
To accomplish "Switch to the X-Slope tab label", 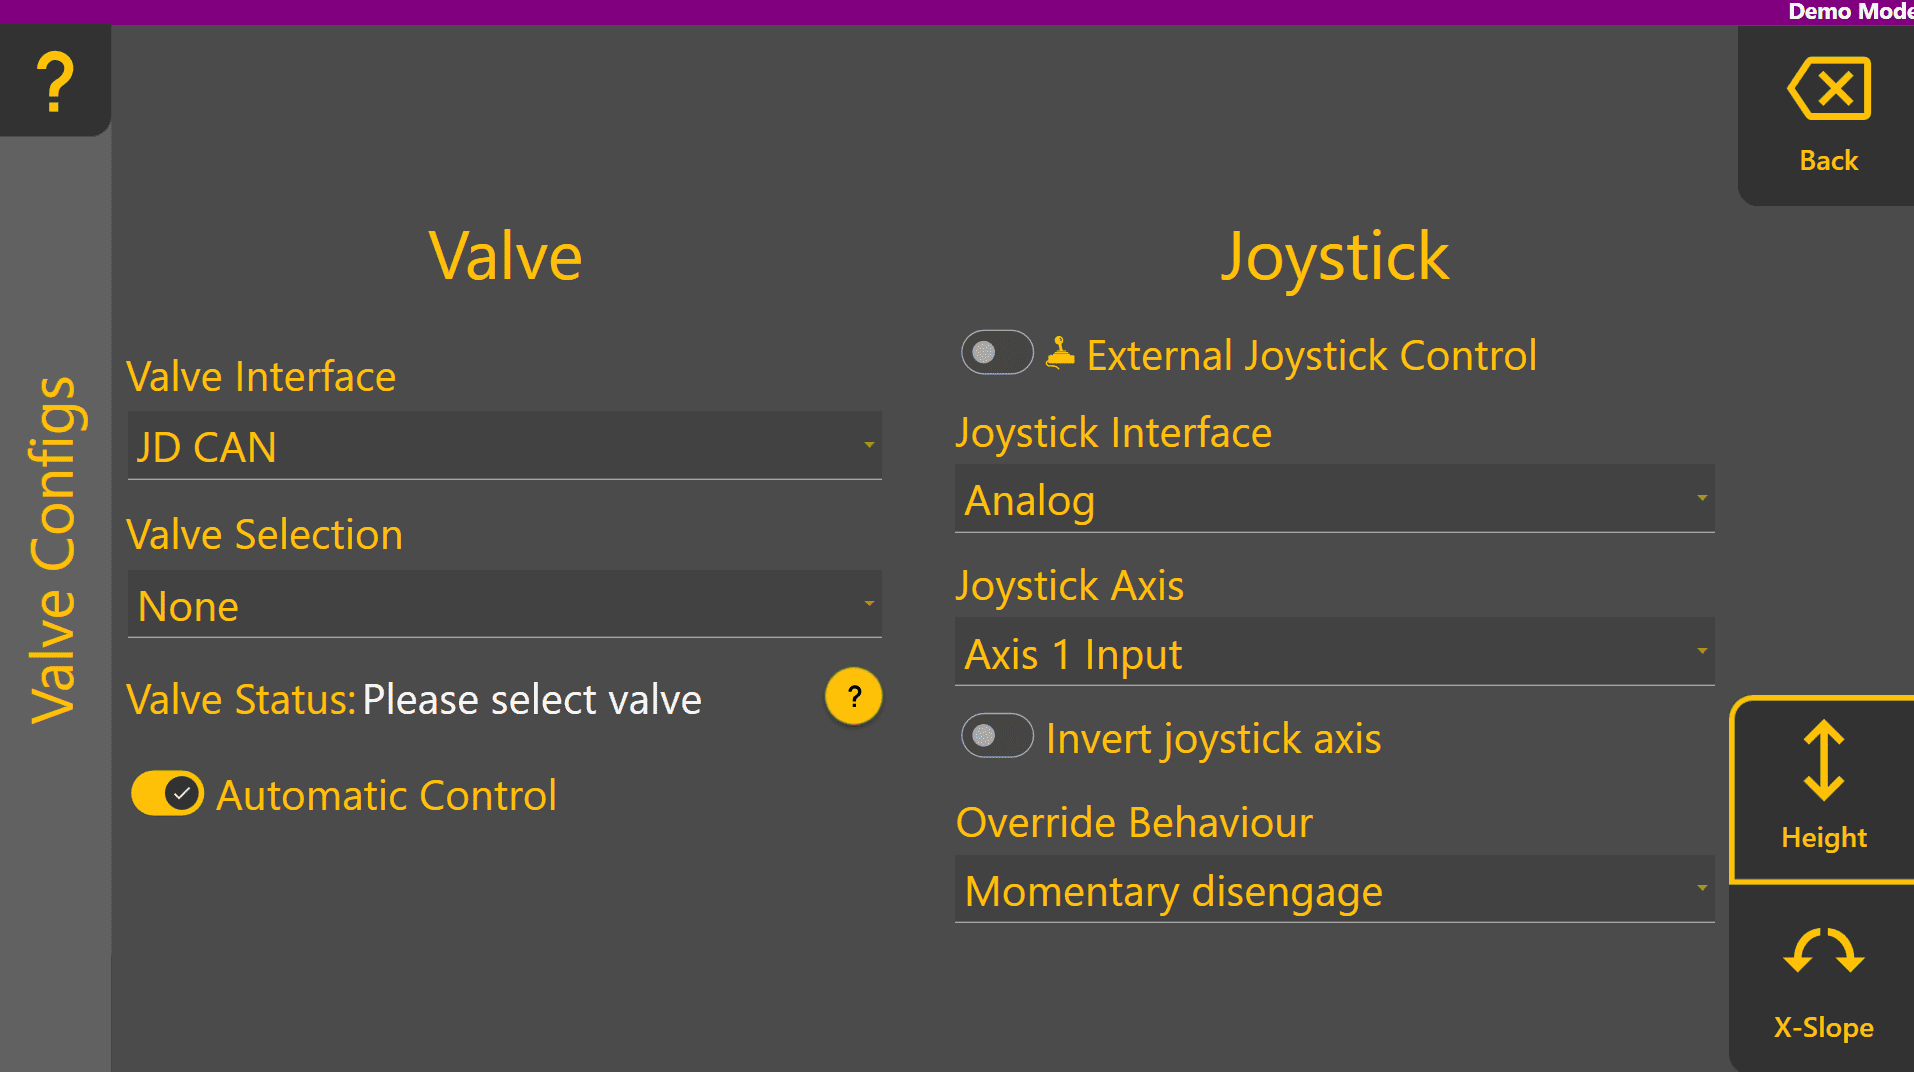I will (x=1823, y=1027).
